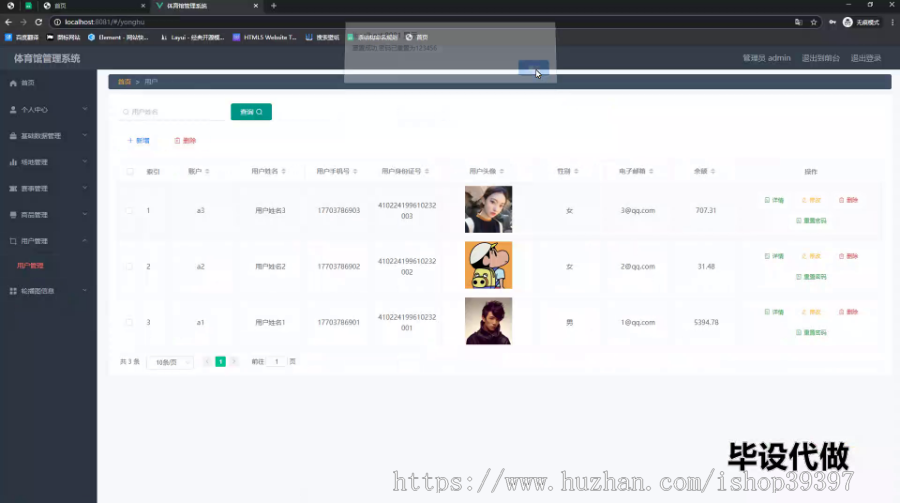Click the 商品管理 sidebar icon
900x503 pixels.
[13, 215]
